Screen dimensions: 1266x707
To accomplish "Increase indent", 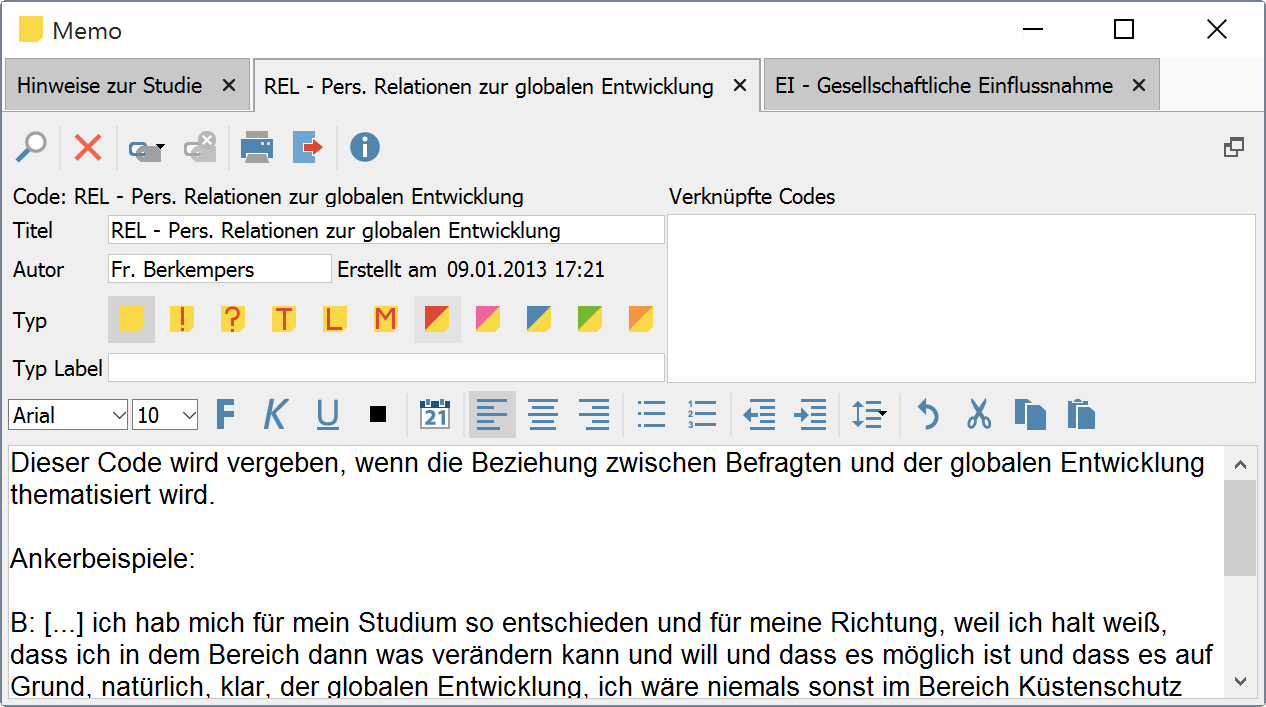I will pos(810,414).
